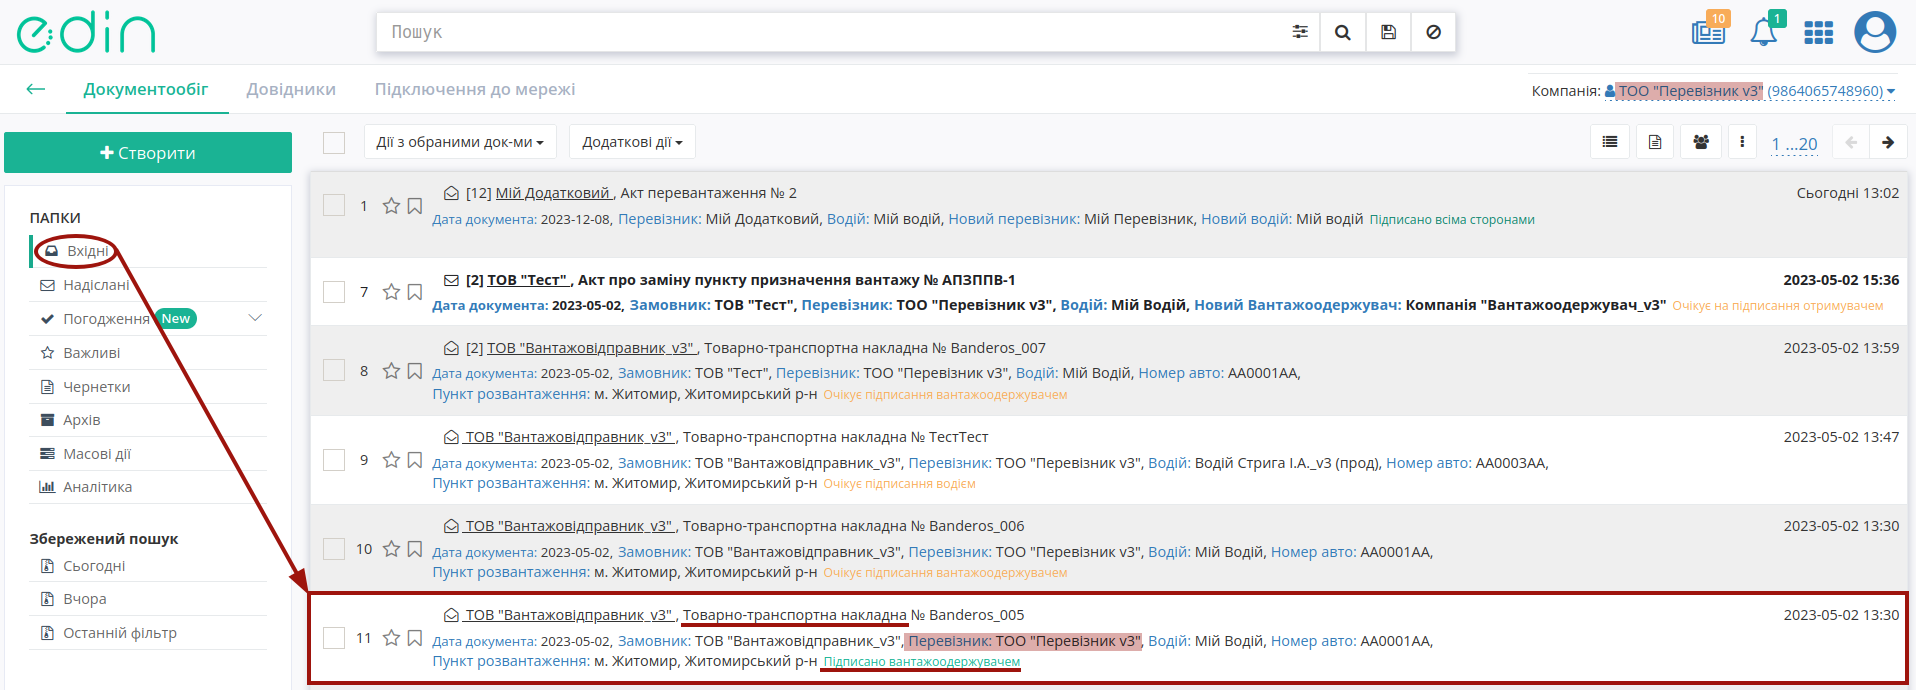Check the box for document 8

(x=334, y=371)
